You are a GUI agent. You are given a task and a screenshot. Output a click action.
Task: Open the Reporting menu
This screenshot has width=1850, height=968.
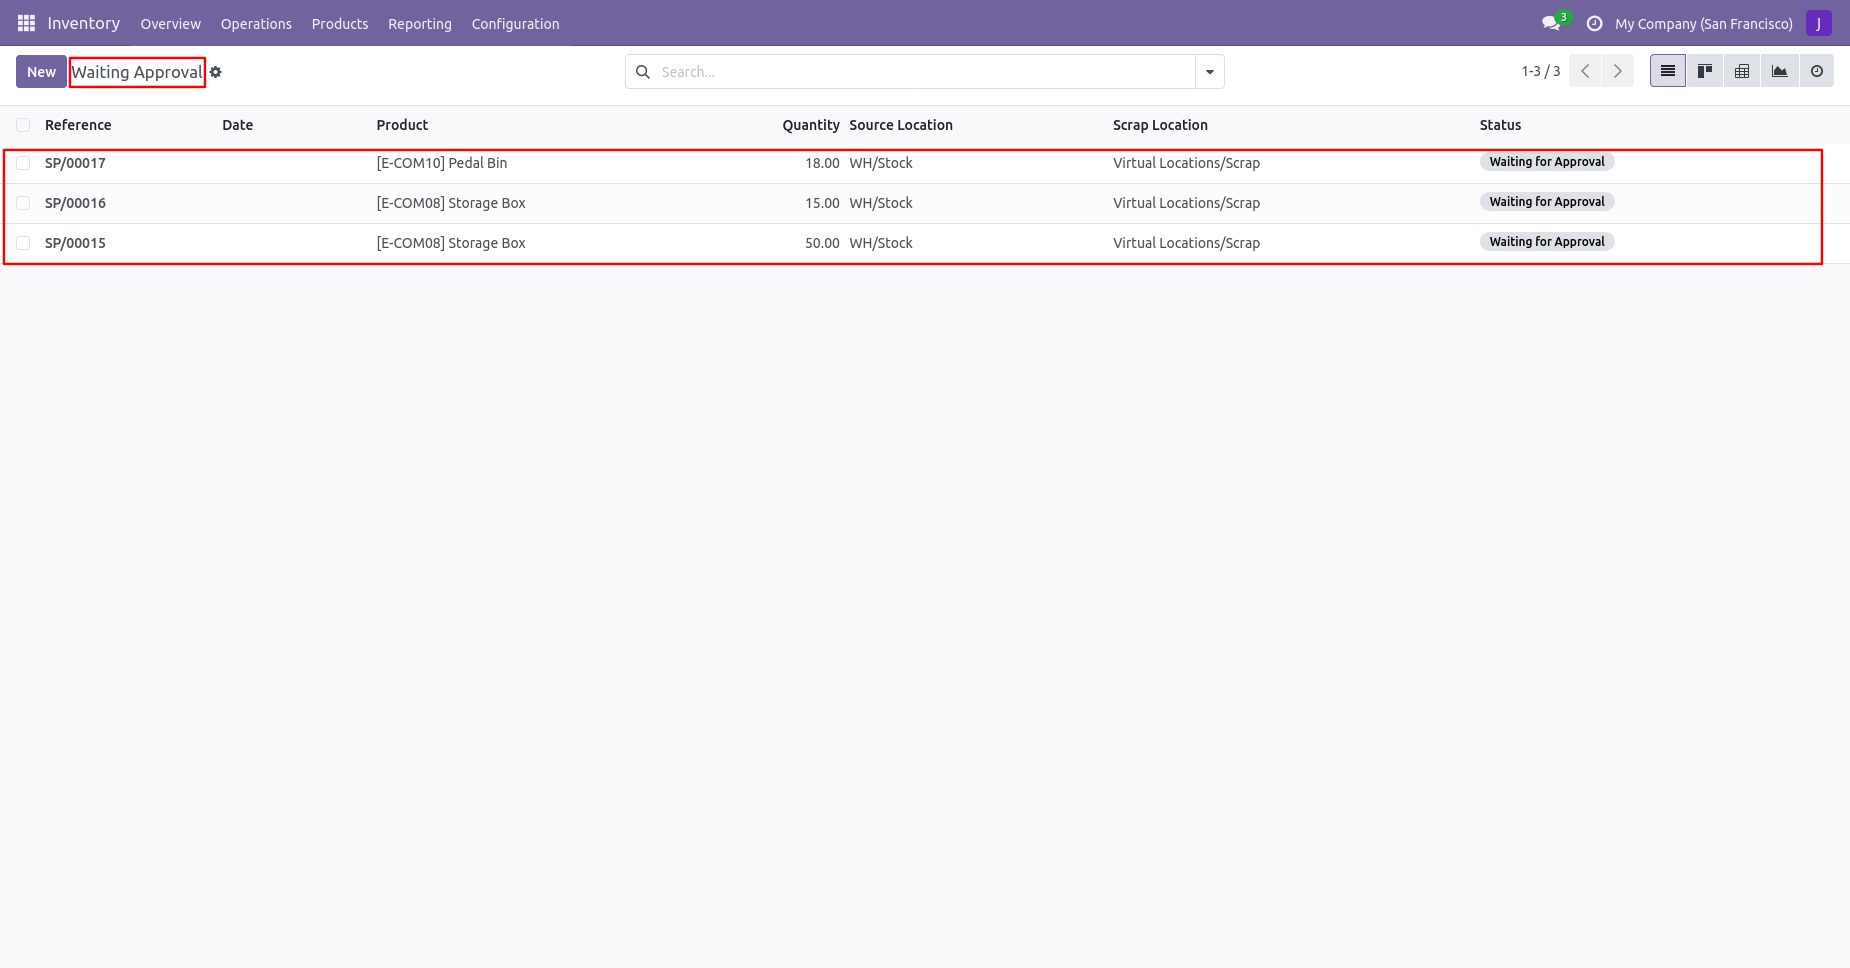(x=419, y=24)
